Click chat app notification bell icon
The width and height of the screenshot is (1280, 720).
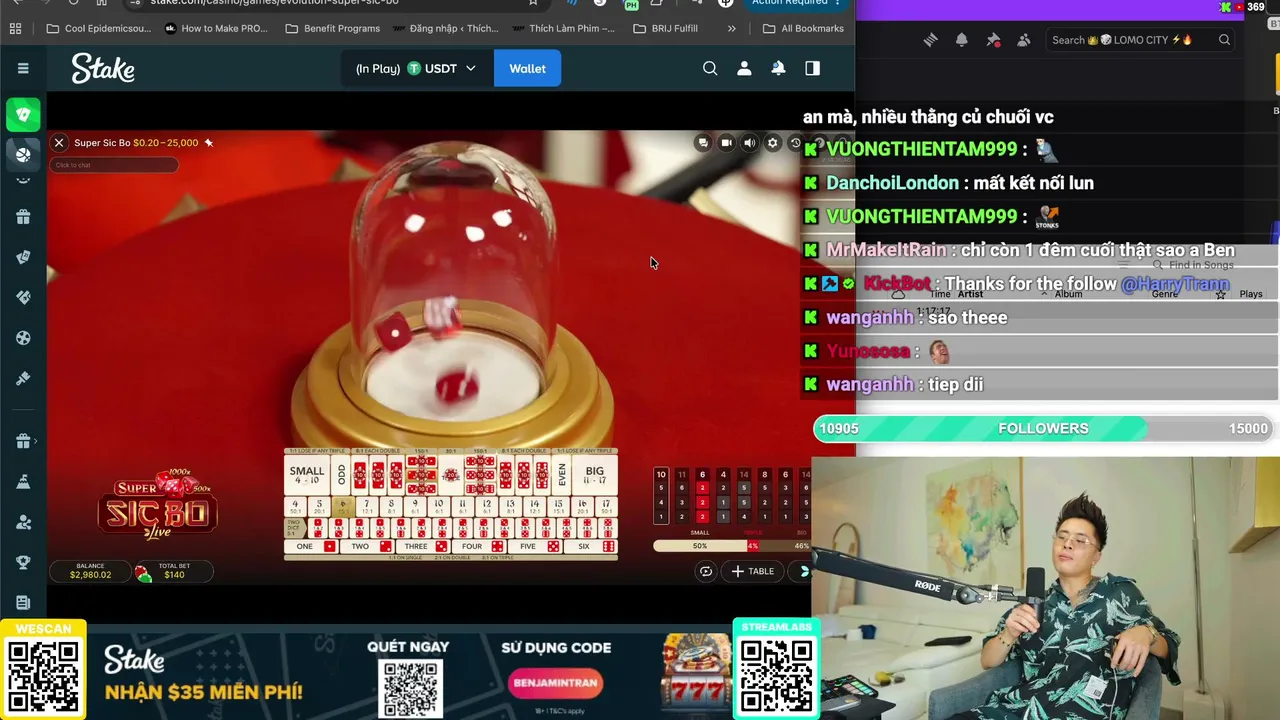click(x=962, y=40)
